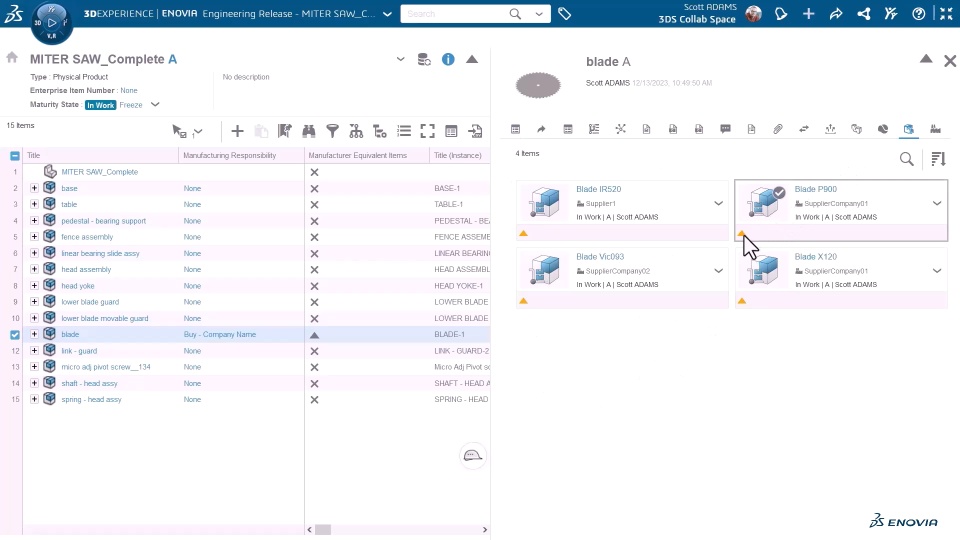Click the share arrow icon in the top bar
This screenshot has width=960, height=540.
click(x=836, y=13)
